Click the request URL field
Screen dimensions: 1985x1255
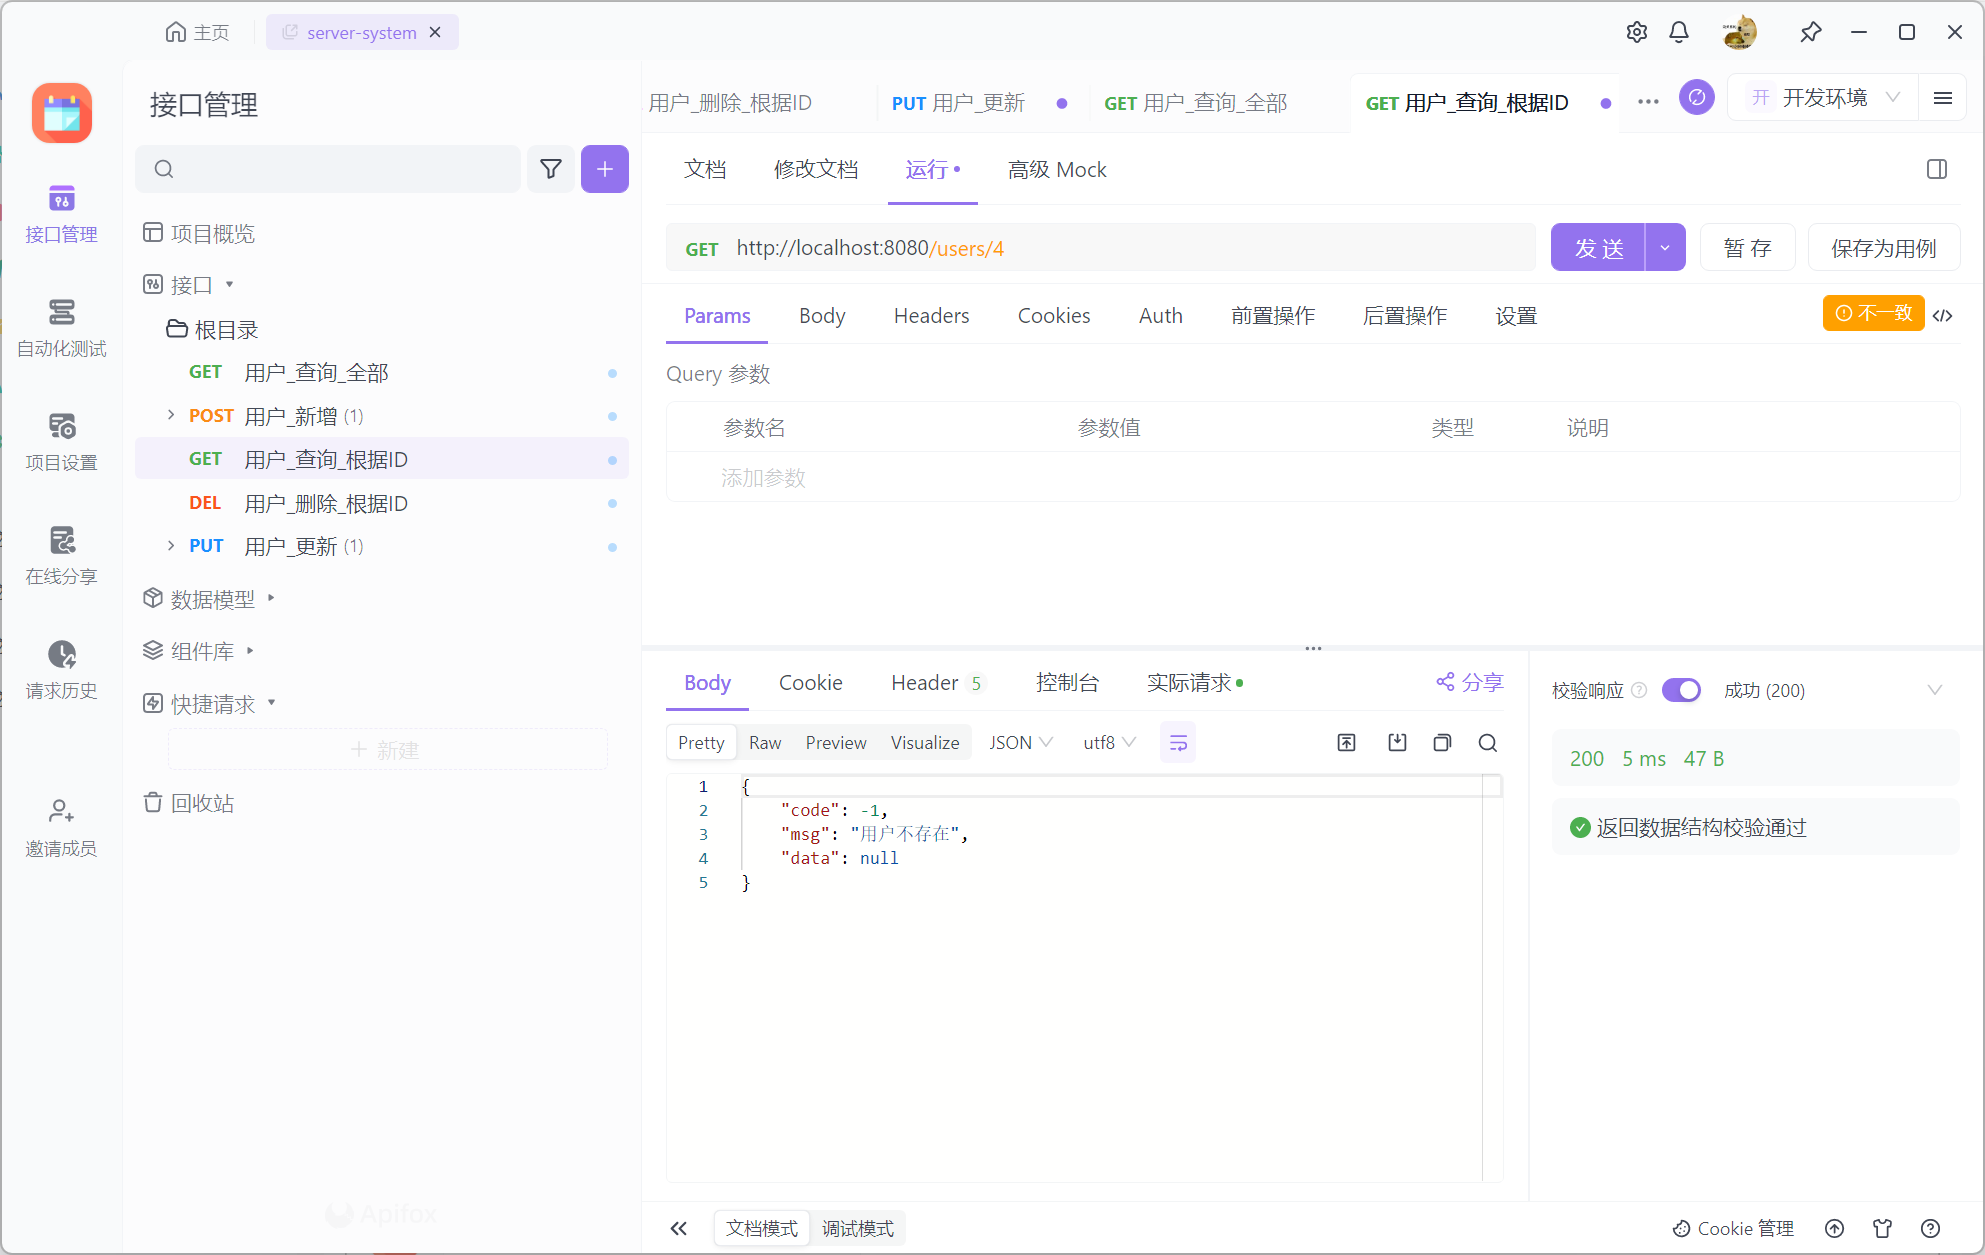[x=1100, y=248]
